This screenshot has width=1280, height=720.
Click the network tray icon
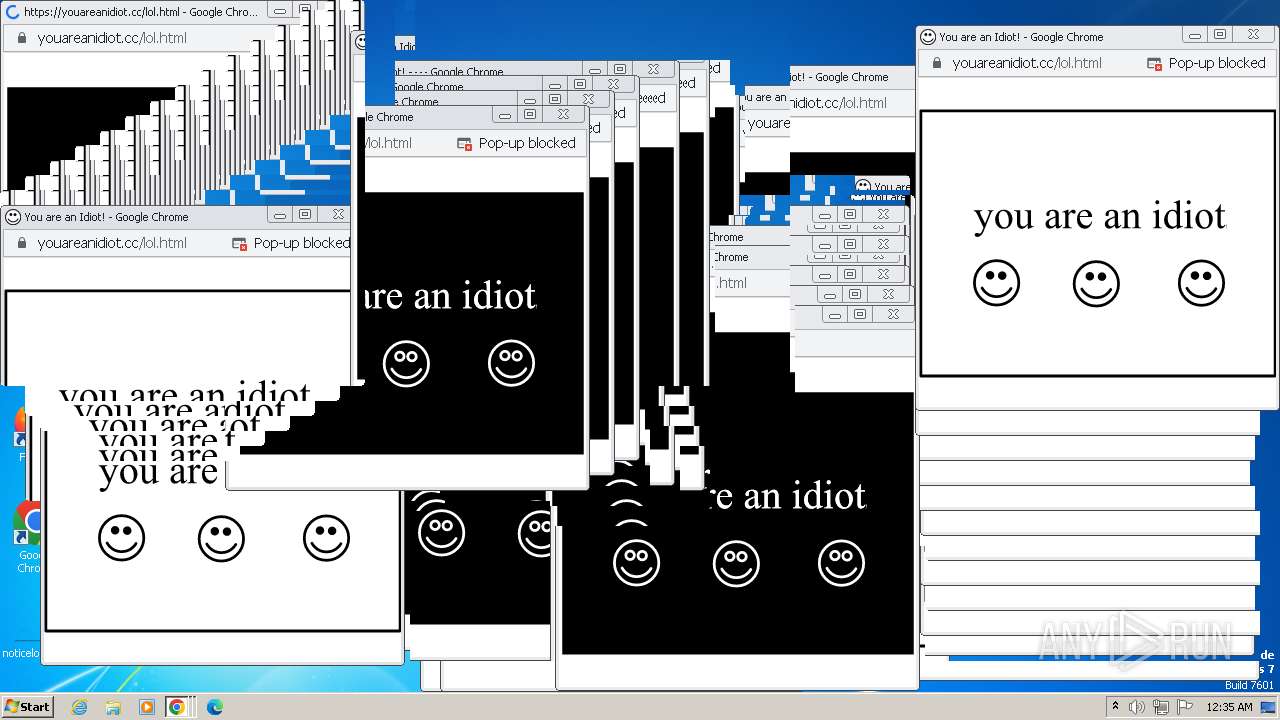[1160, 707]
